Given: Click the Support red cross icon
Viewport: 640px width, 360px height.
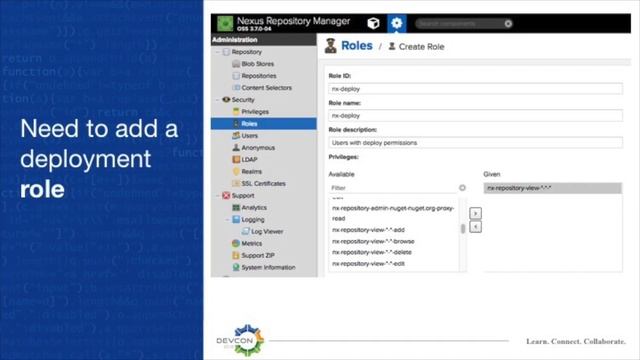Looking at the screenshot, I should [226, 196].
